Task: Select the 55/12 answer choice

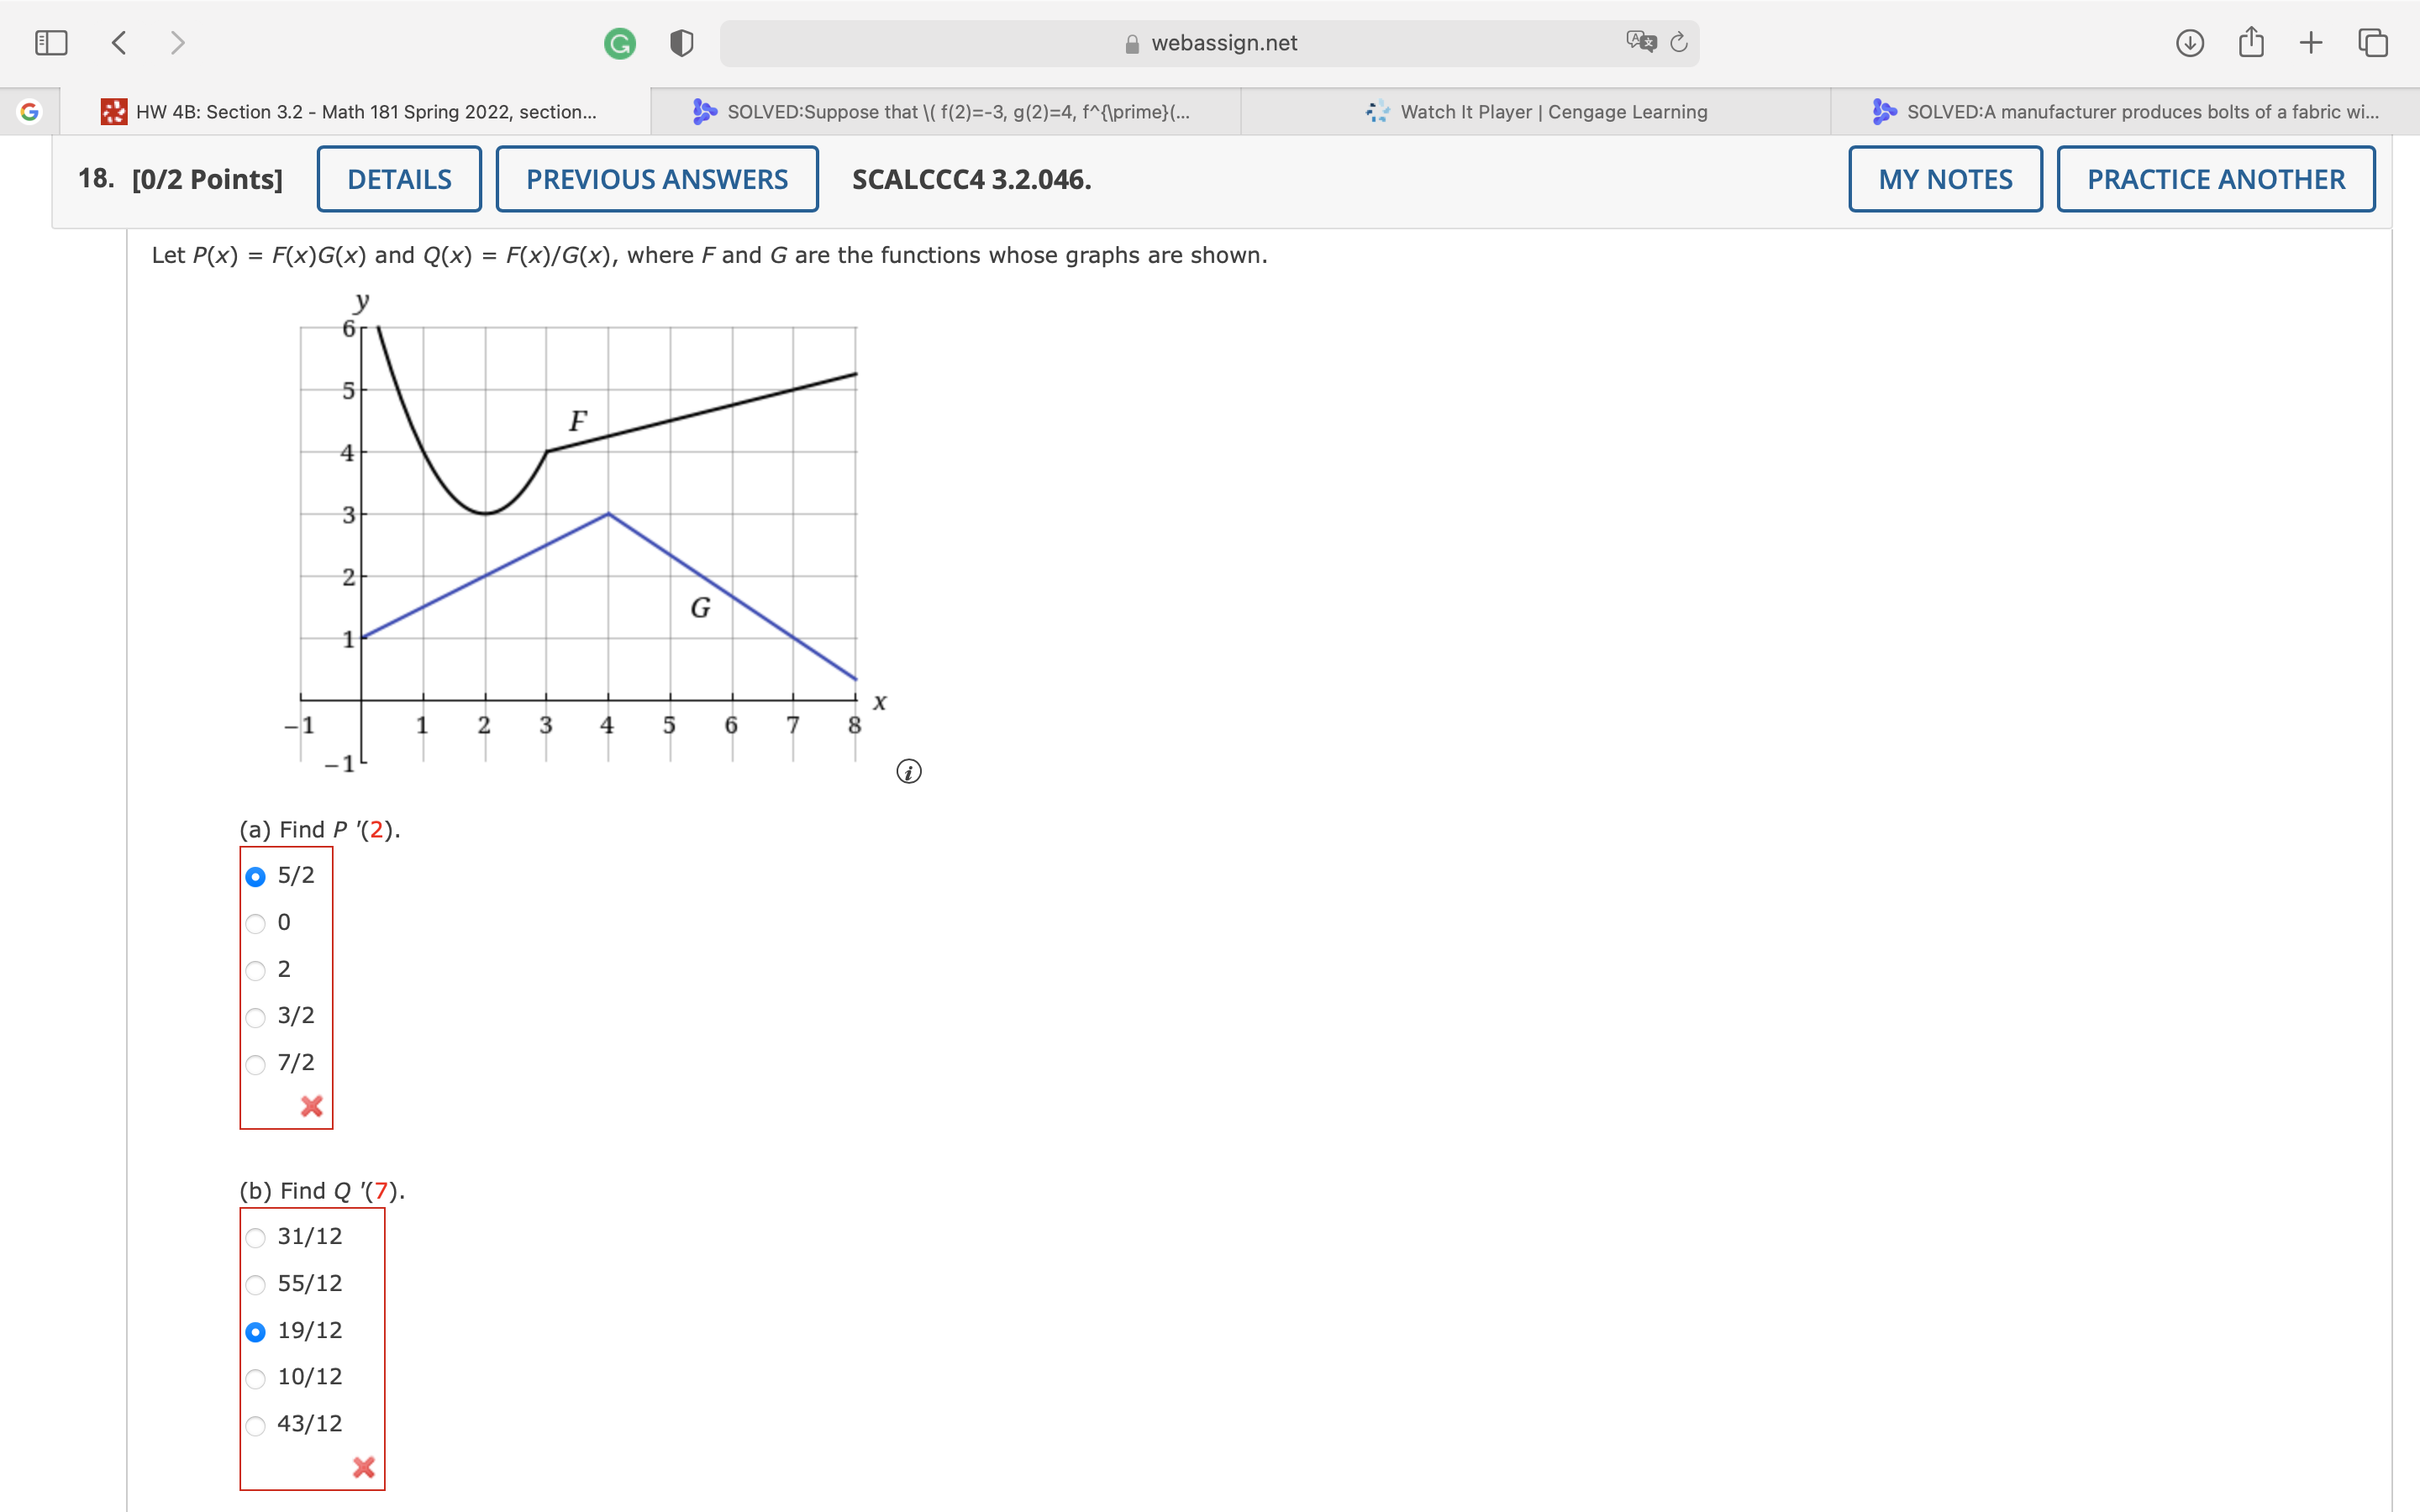Action: click(x=256, y=1284)
